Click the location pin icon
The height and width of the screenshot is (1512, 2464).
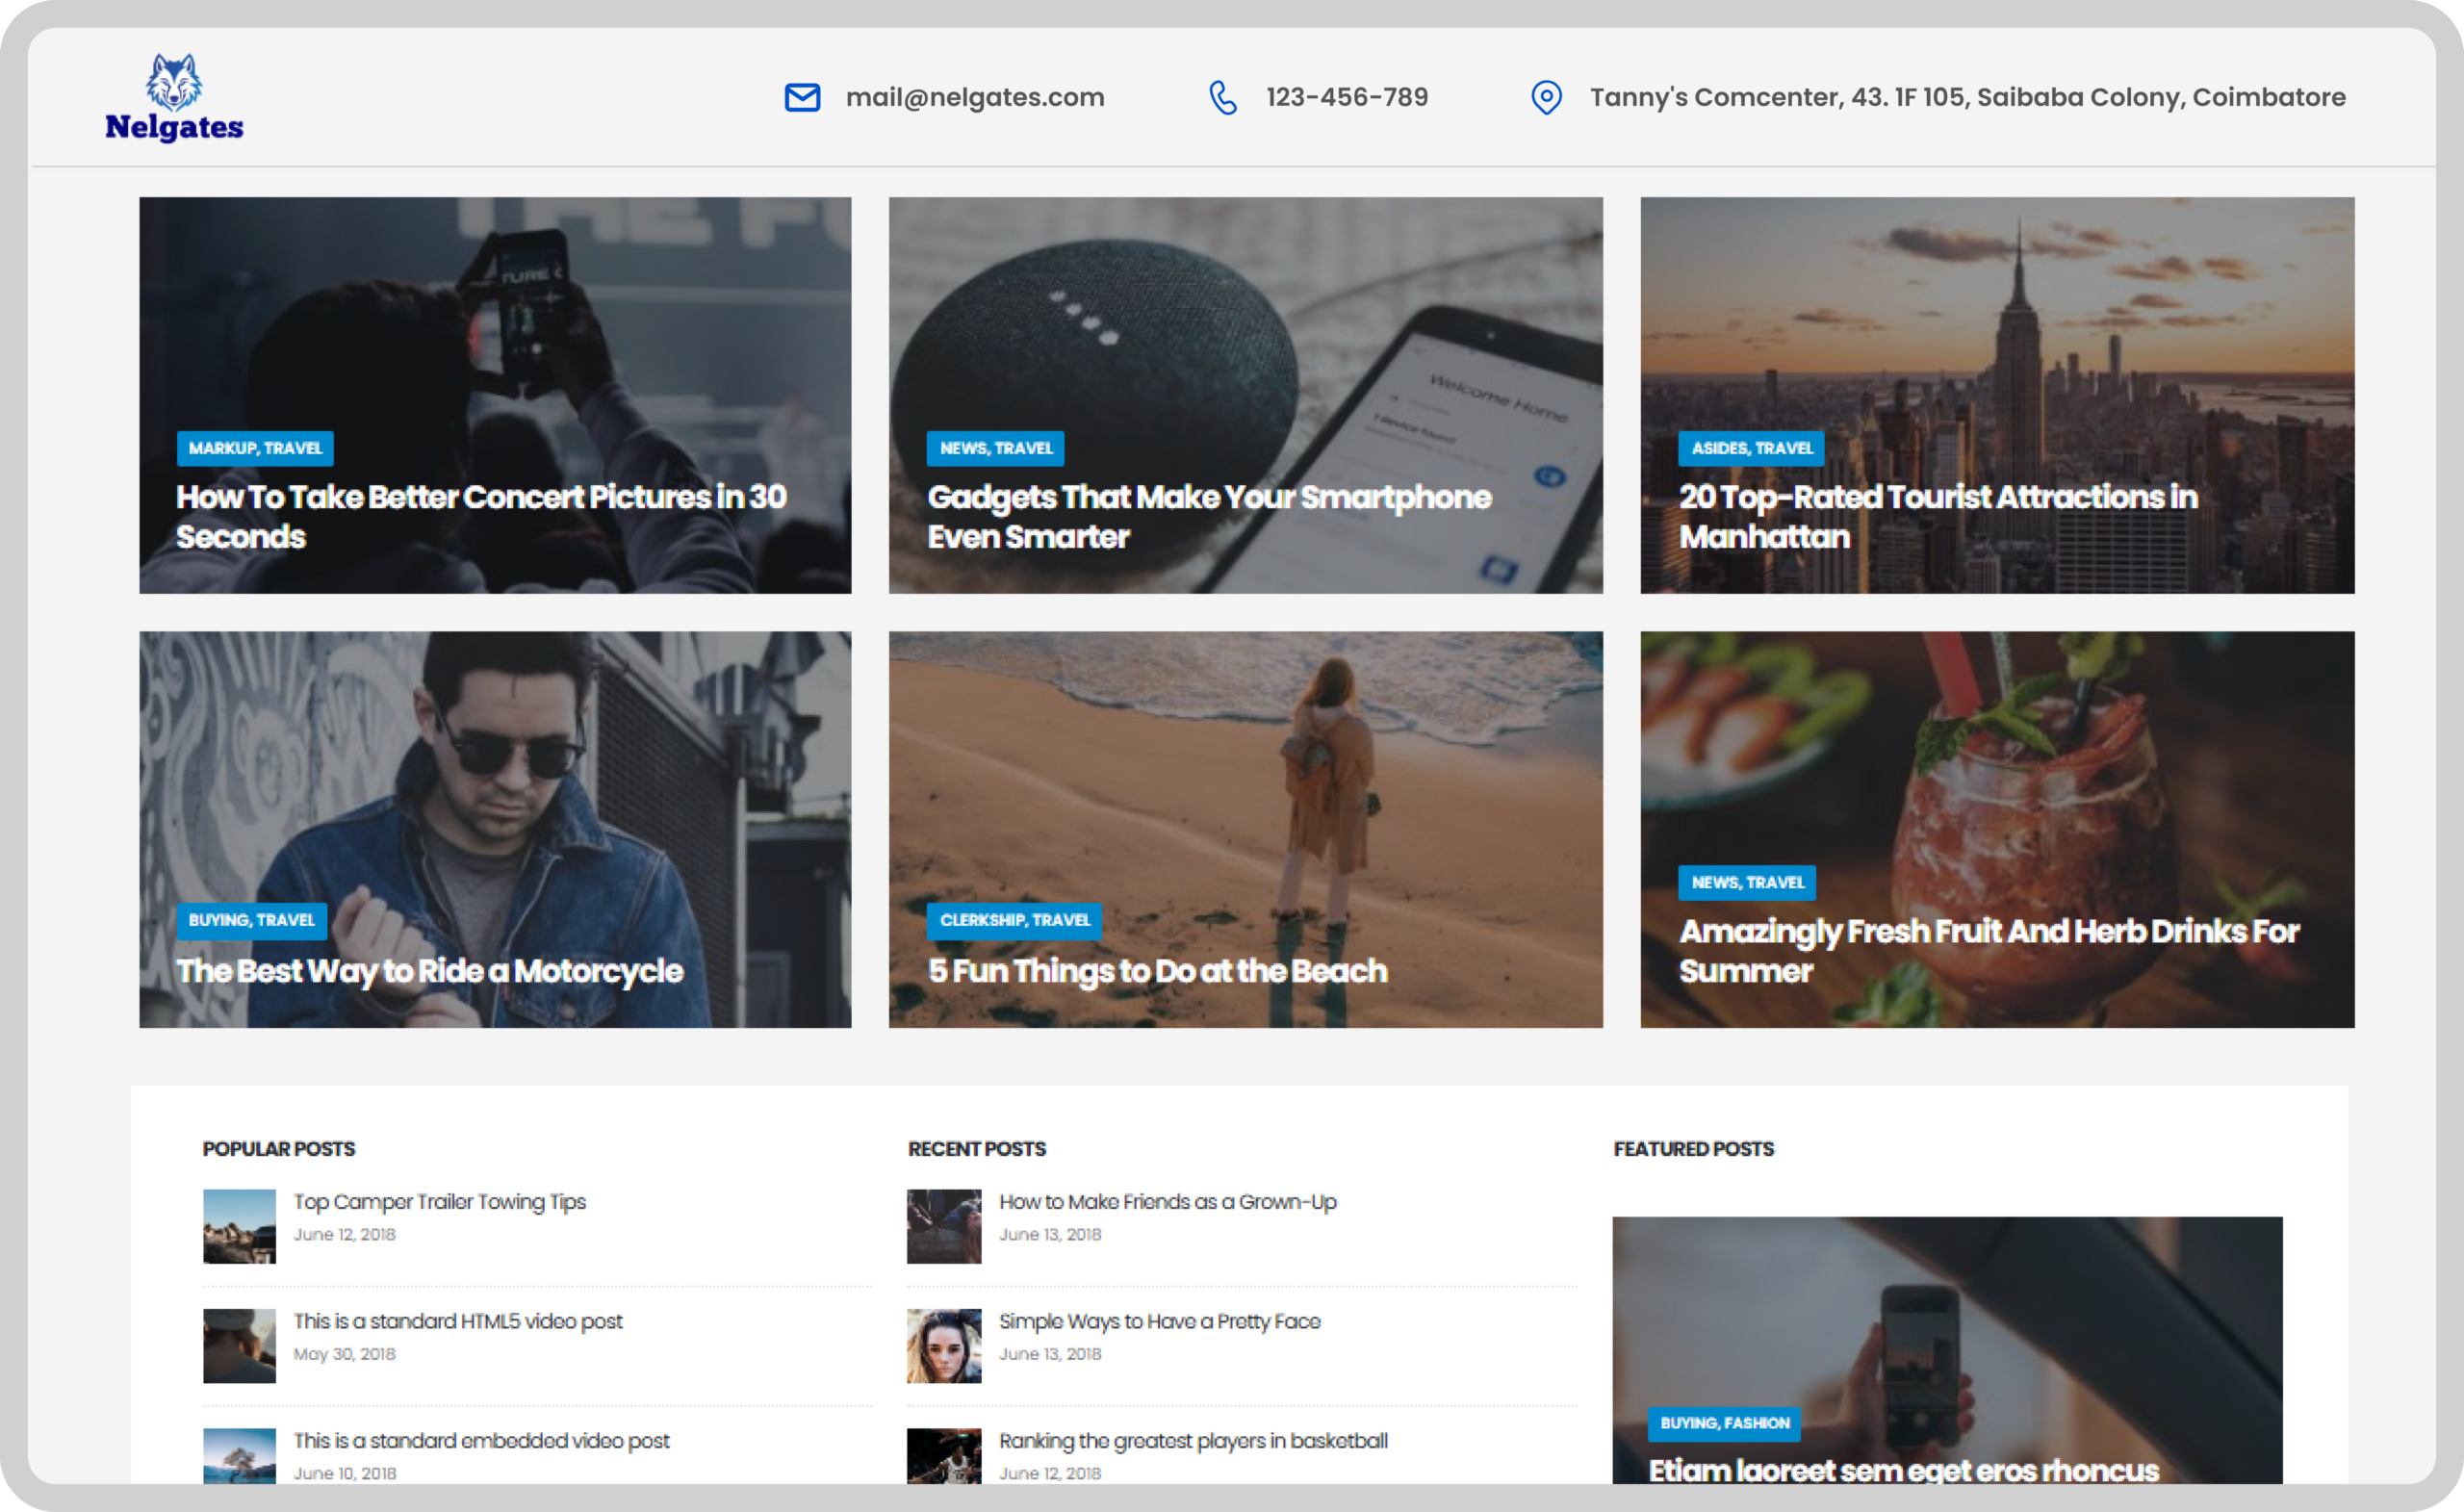point(1546,97)
